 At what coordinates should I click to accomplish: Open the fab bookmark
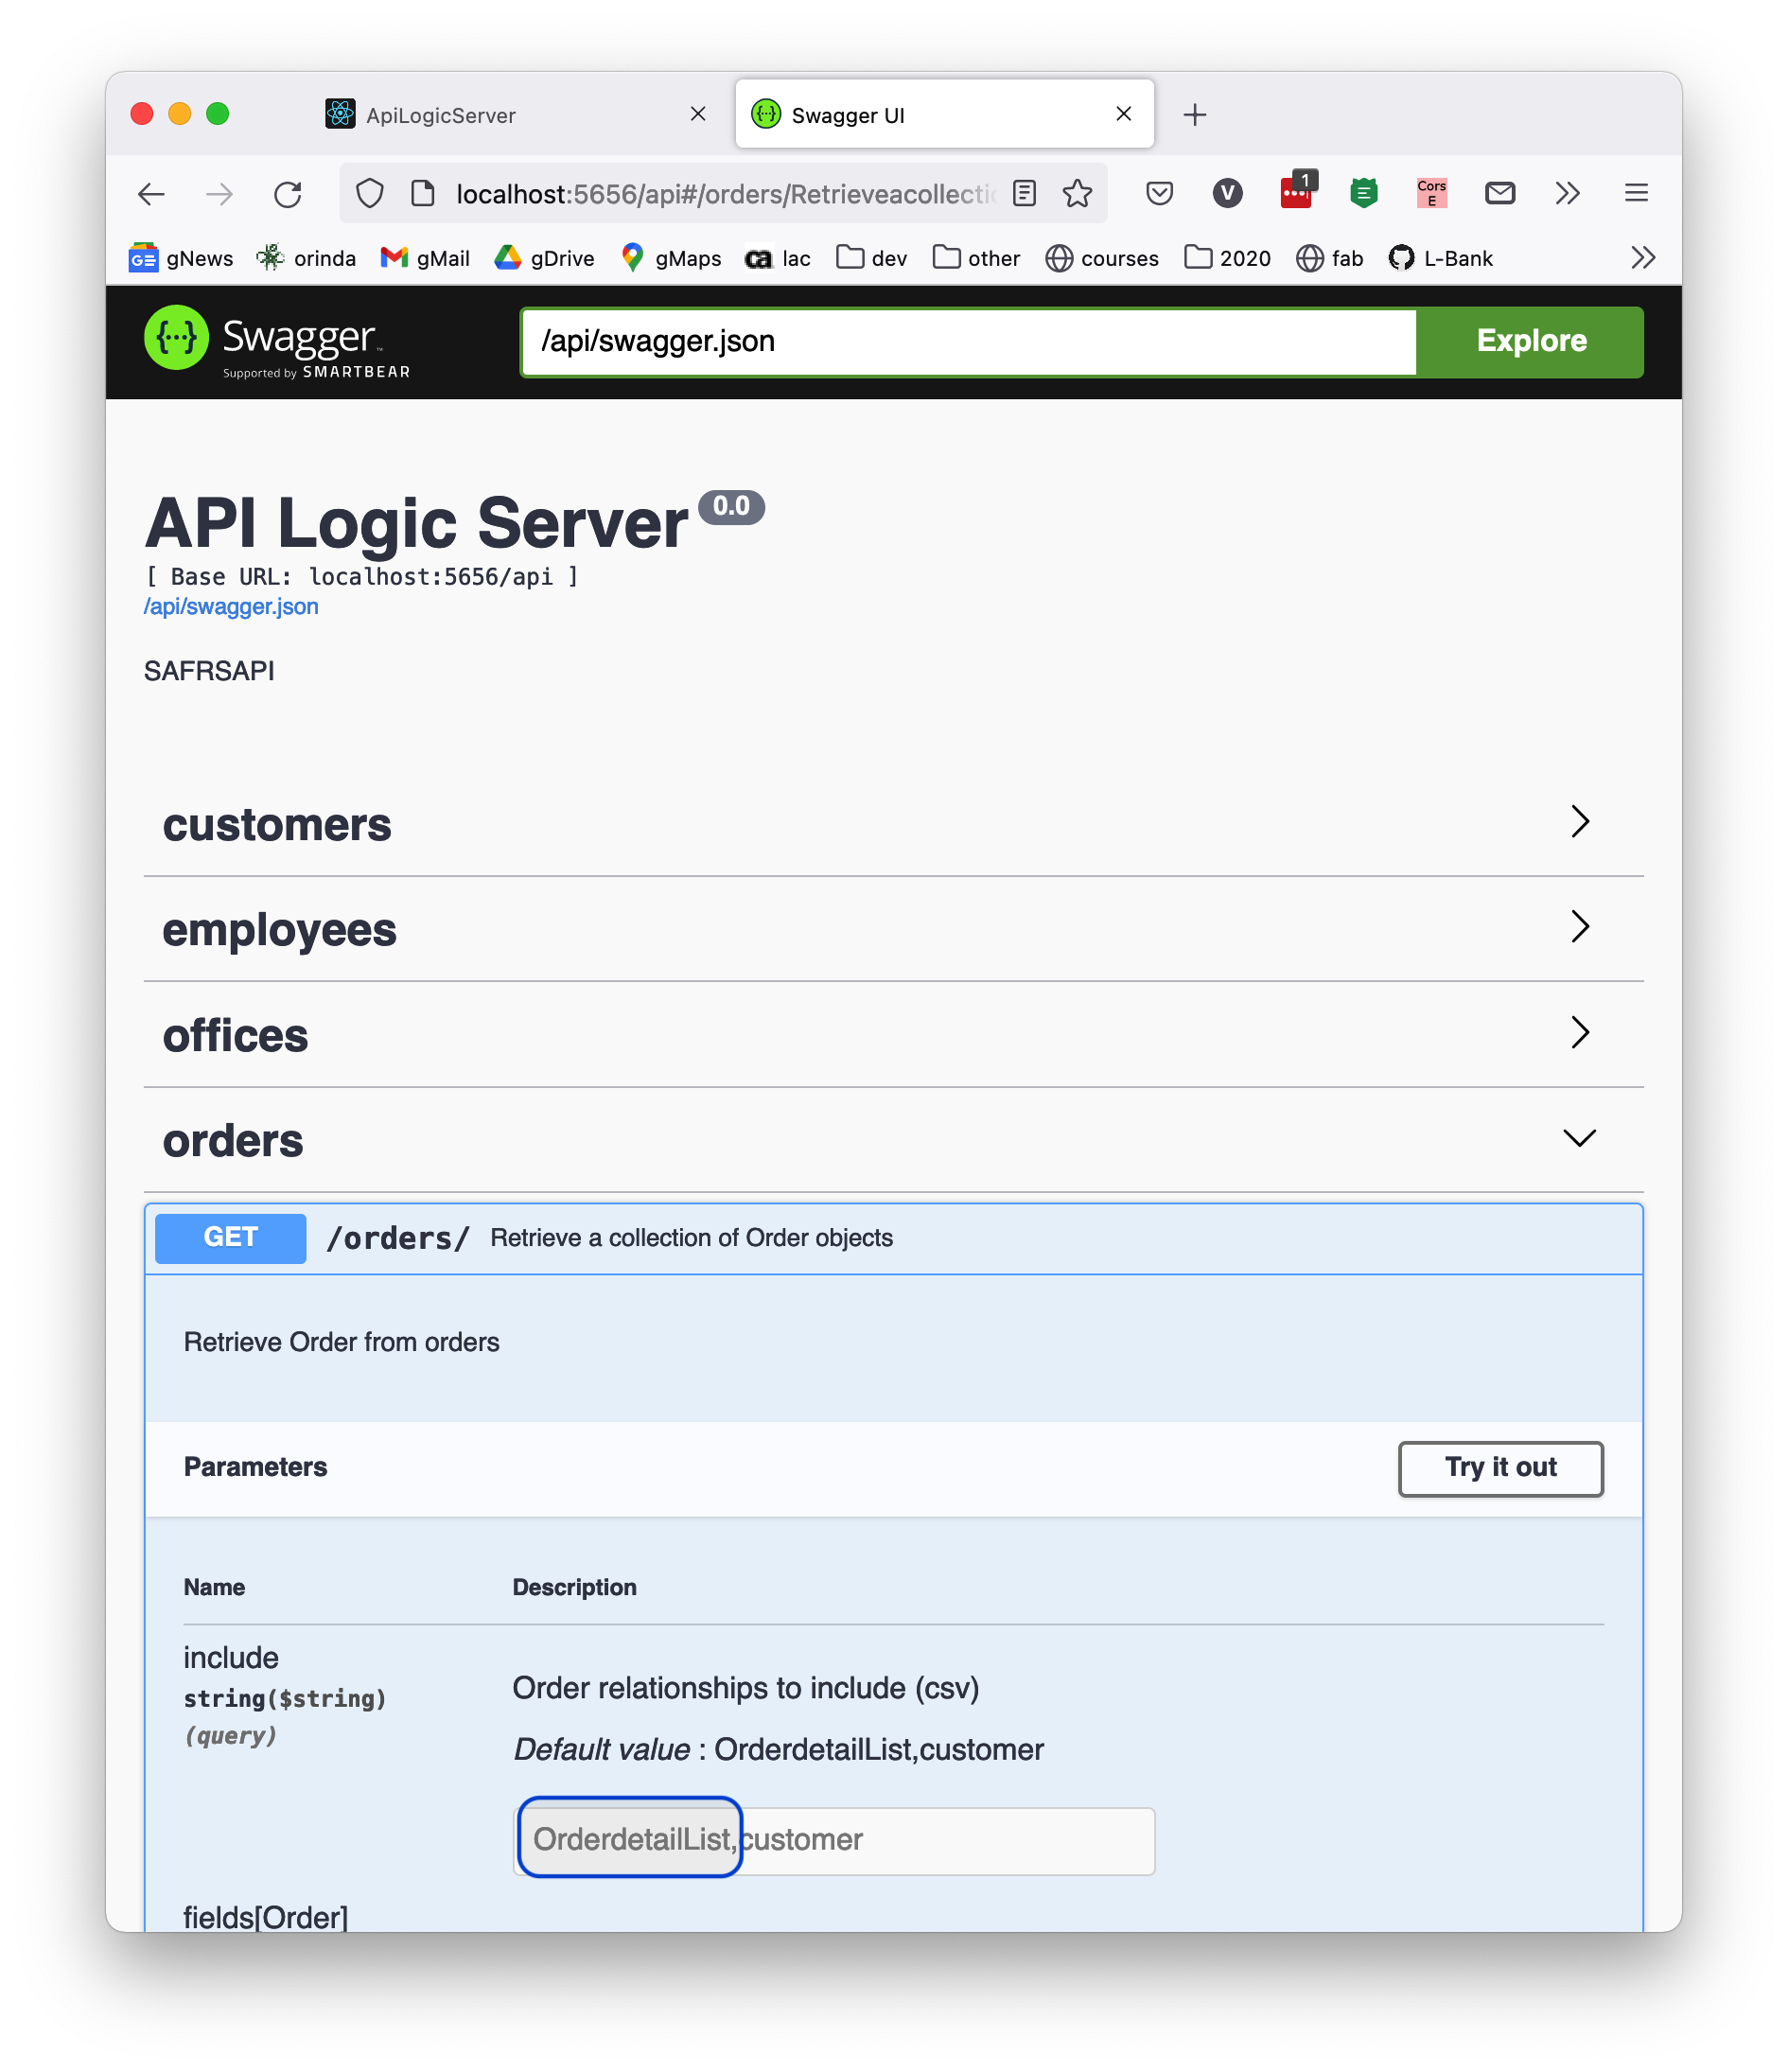[1330, 258]
